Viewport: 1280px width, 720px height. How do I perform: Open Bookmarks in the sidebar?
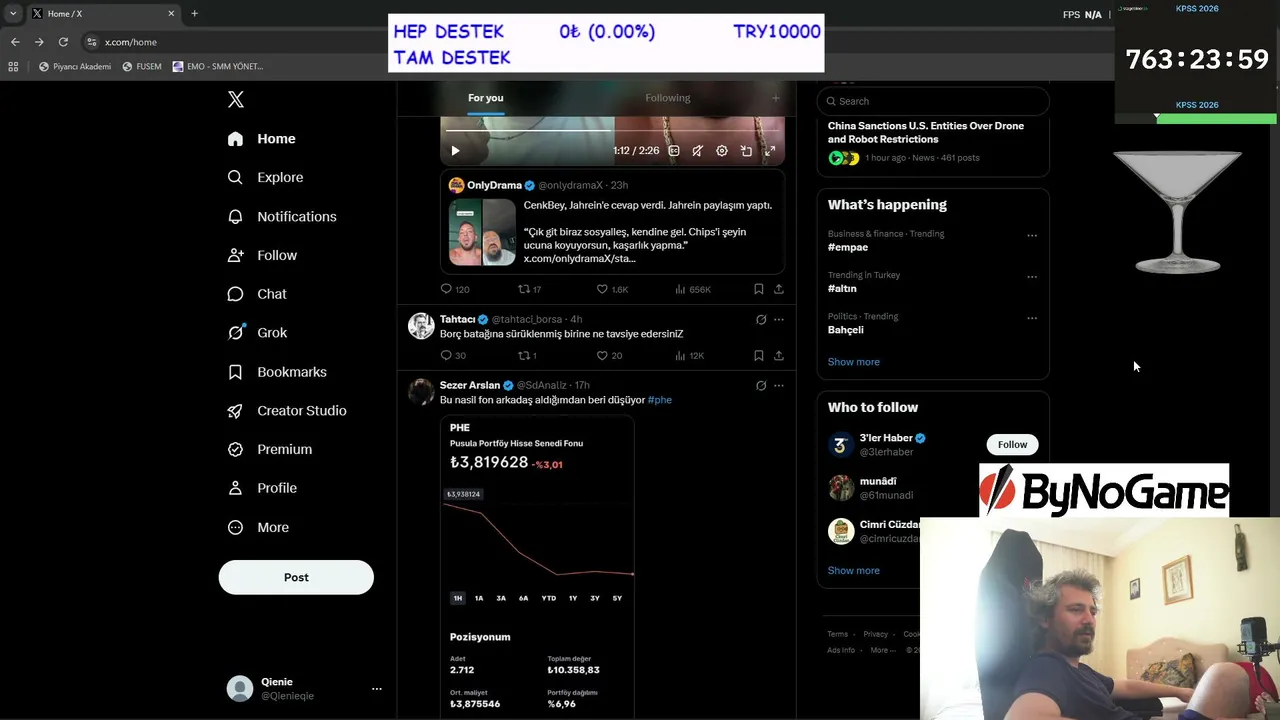pos(277,372)
